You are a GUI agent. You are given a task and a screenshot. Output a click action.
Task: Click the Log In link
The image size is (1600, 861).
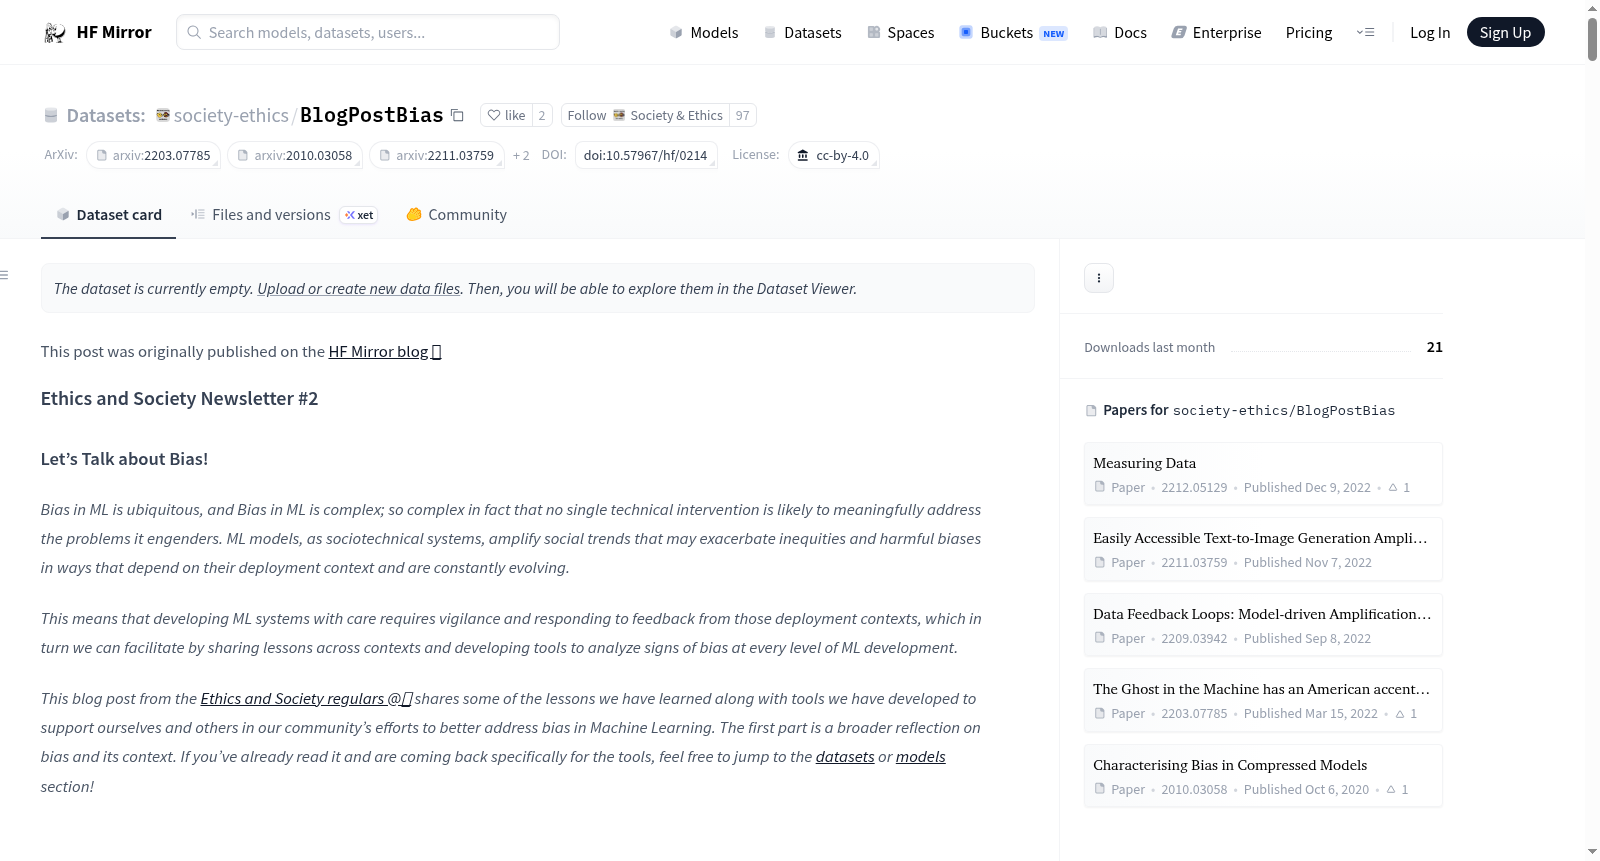pyautogui.click(x=1430, y=33)
